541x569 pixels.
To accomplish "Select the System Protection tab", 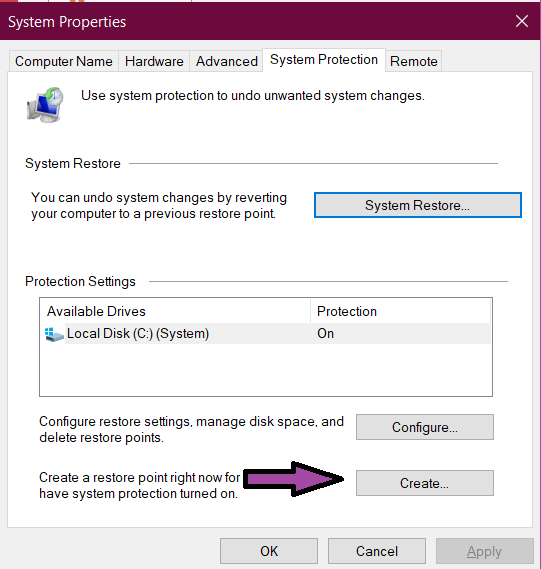I will pyautogui.click(x=324, y=60).
